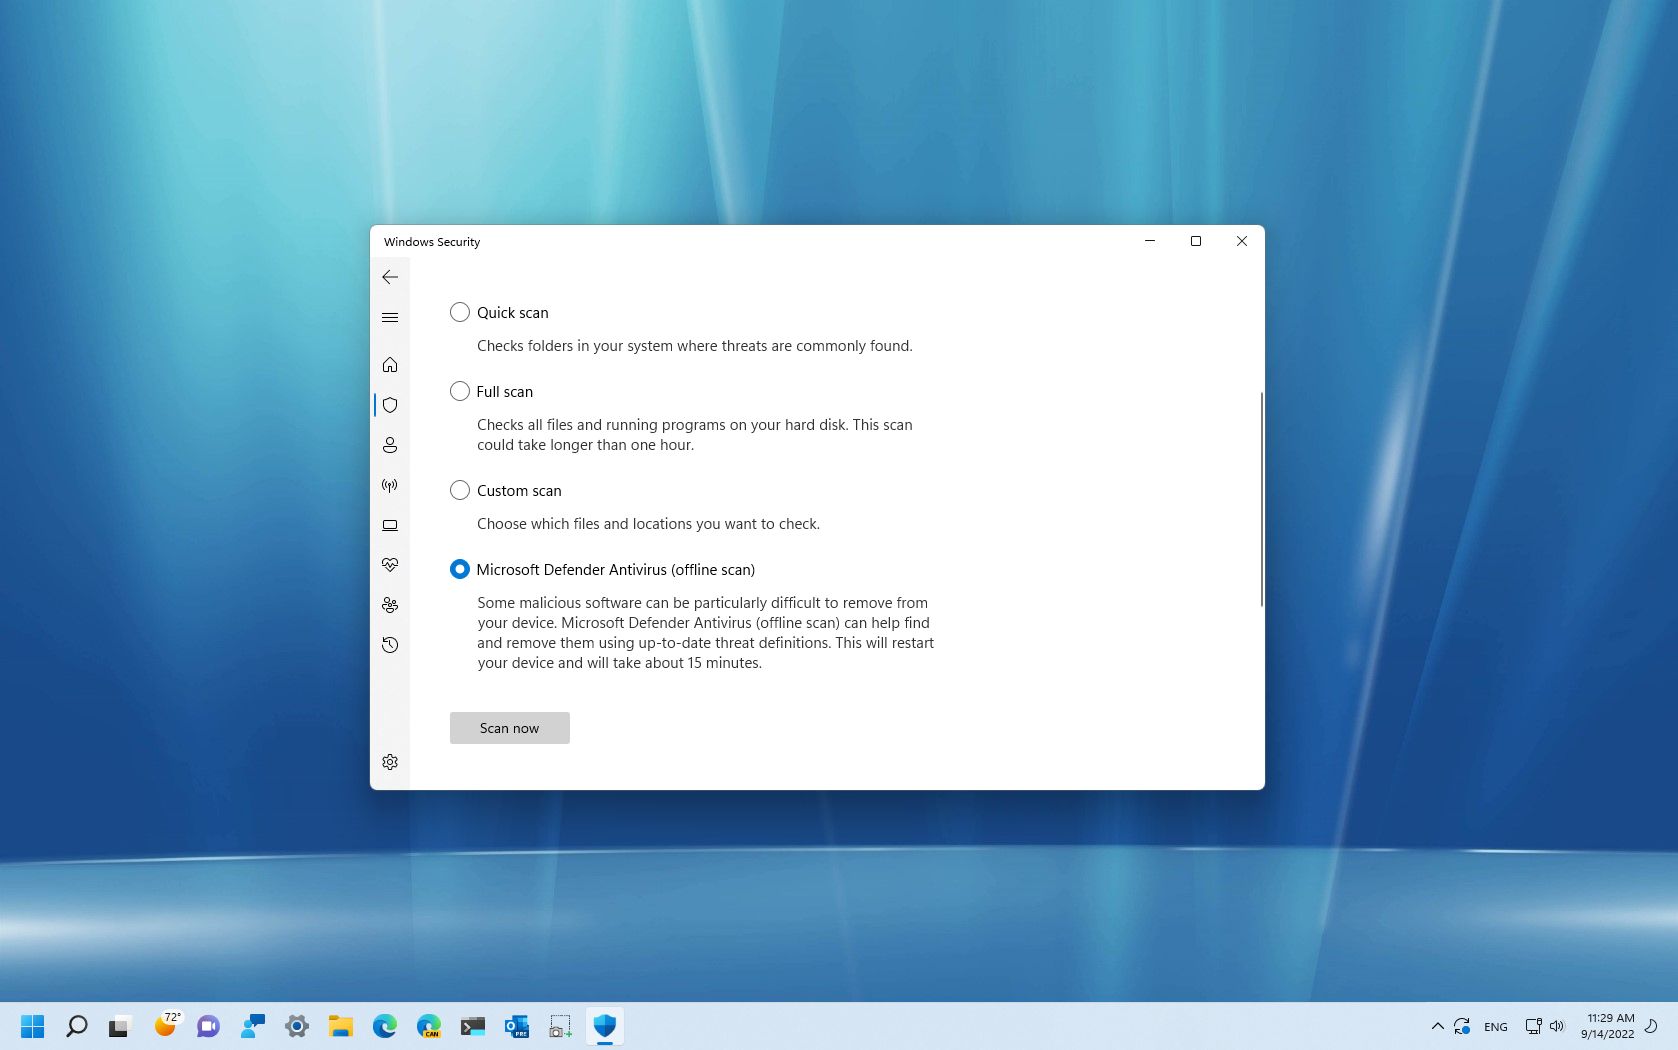Image resolution: width=1678 pixels, height=1050 pixels.
Task: Open Protection history clock icon
Action: [x=390, y=645]
